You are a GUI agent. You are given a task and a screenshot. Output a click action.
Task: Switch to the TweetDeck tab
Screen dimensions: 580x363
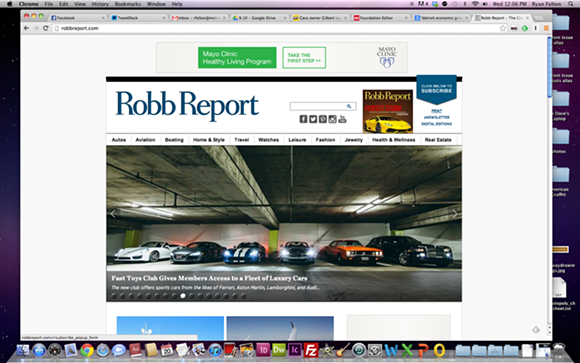[x=138, y=18]
